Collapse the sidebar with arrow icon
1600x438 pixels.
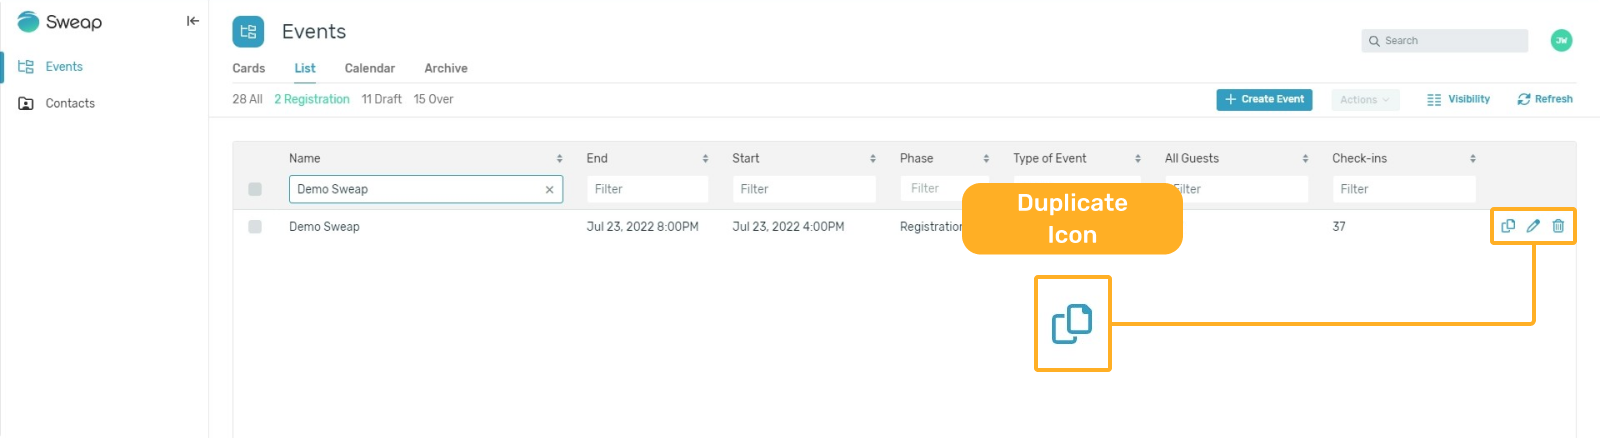(193, 21)
